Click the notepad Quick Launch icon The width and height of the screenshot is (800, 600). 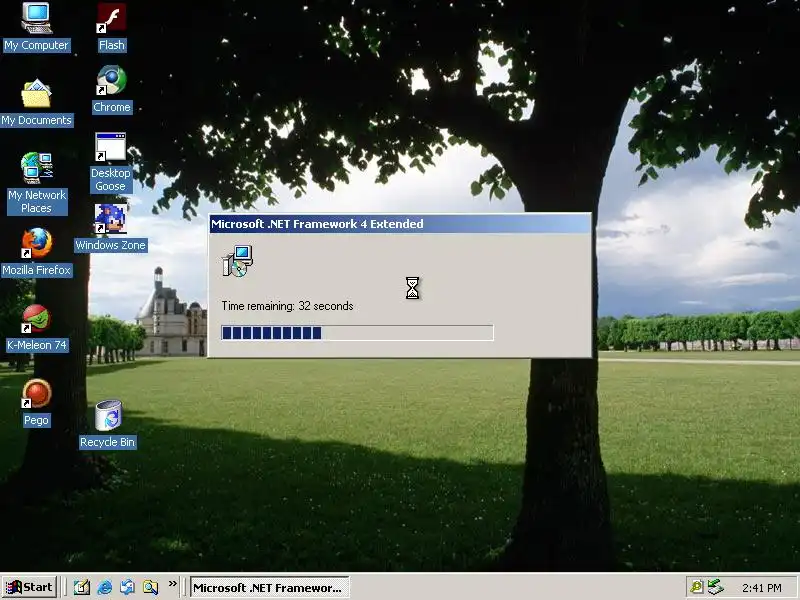(x=82, y=587)
